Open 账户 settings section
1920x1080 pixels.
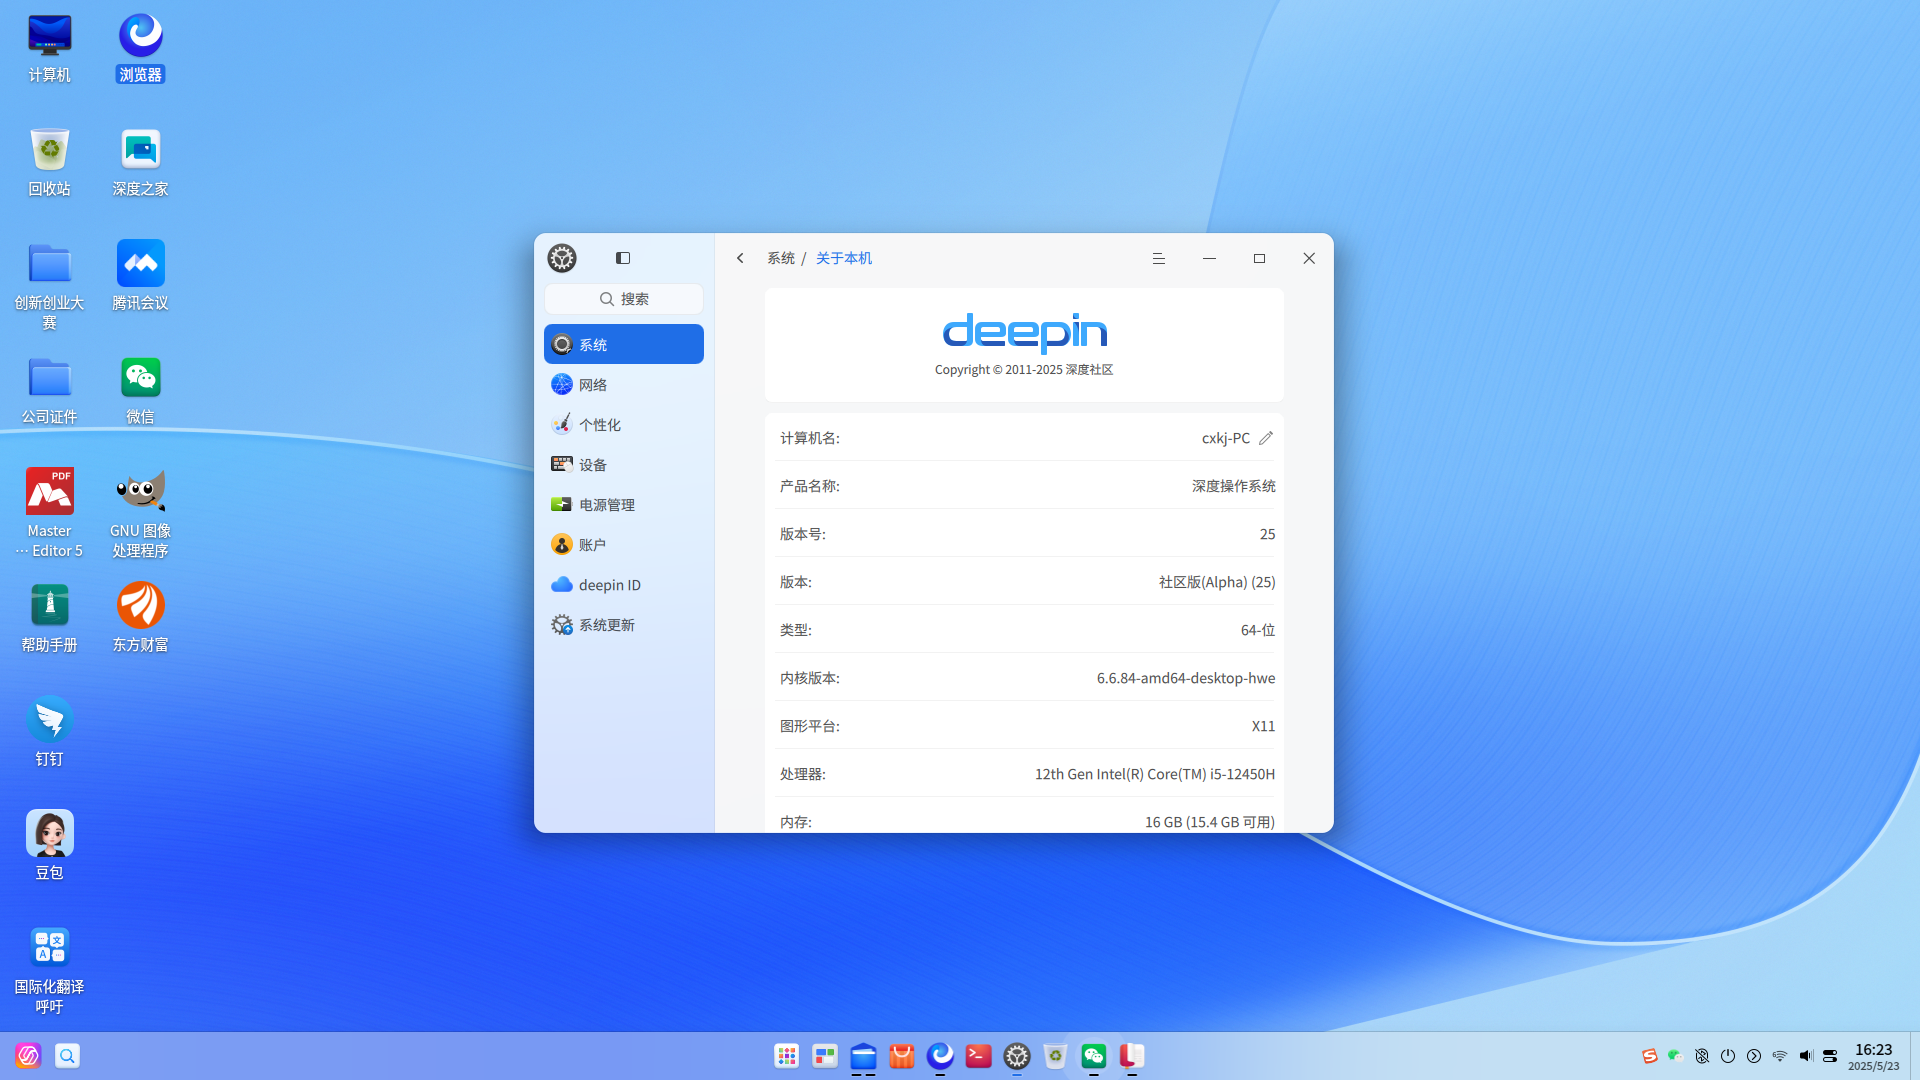(x=624, y=545)
